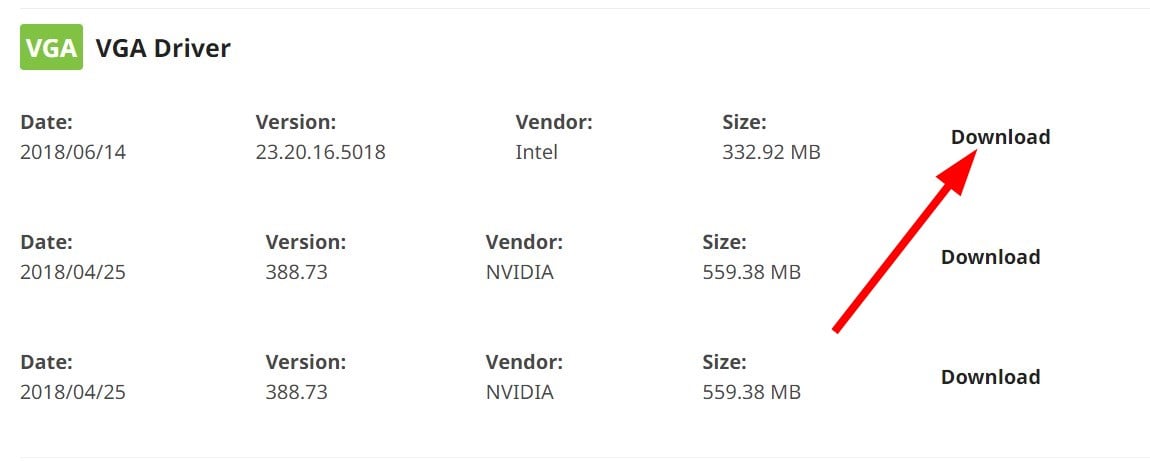This screenshot has width=1150, height=461.
Task: Select version 388.73 in the middle row
Action: pos(297,272)
